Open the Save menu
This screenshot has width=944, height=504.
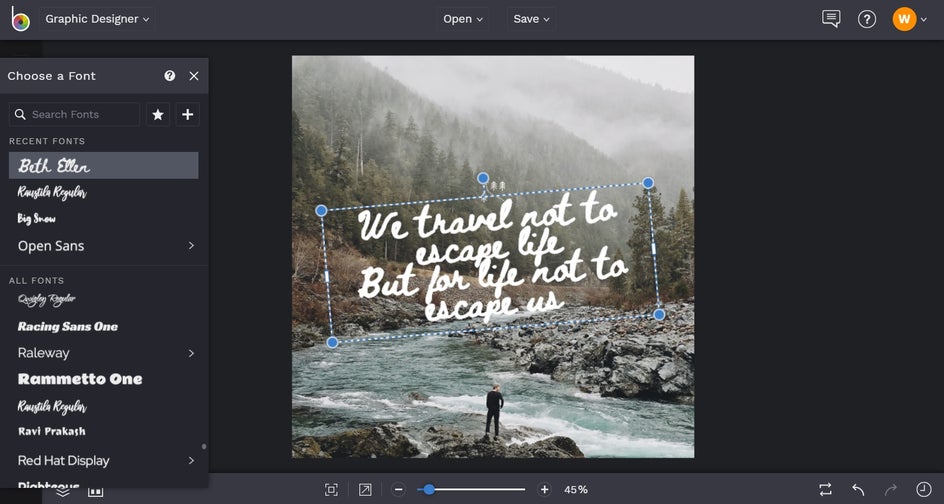[x=531, y=19]
